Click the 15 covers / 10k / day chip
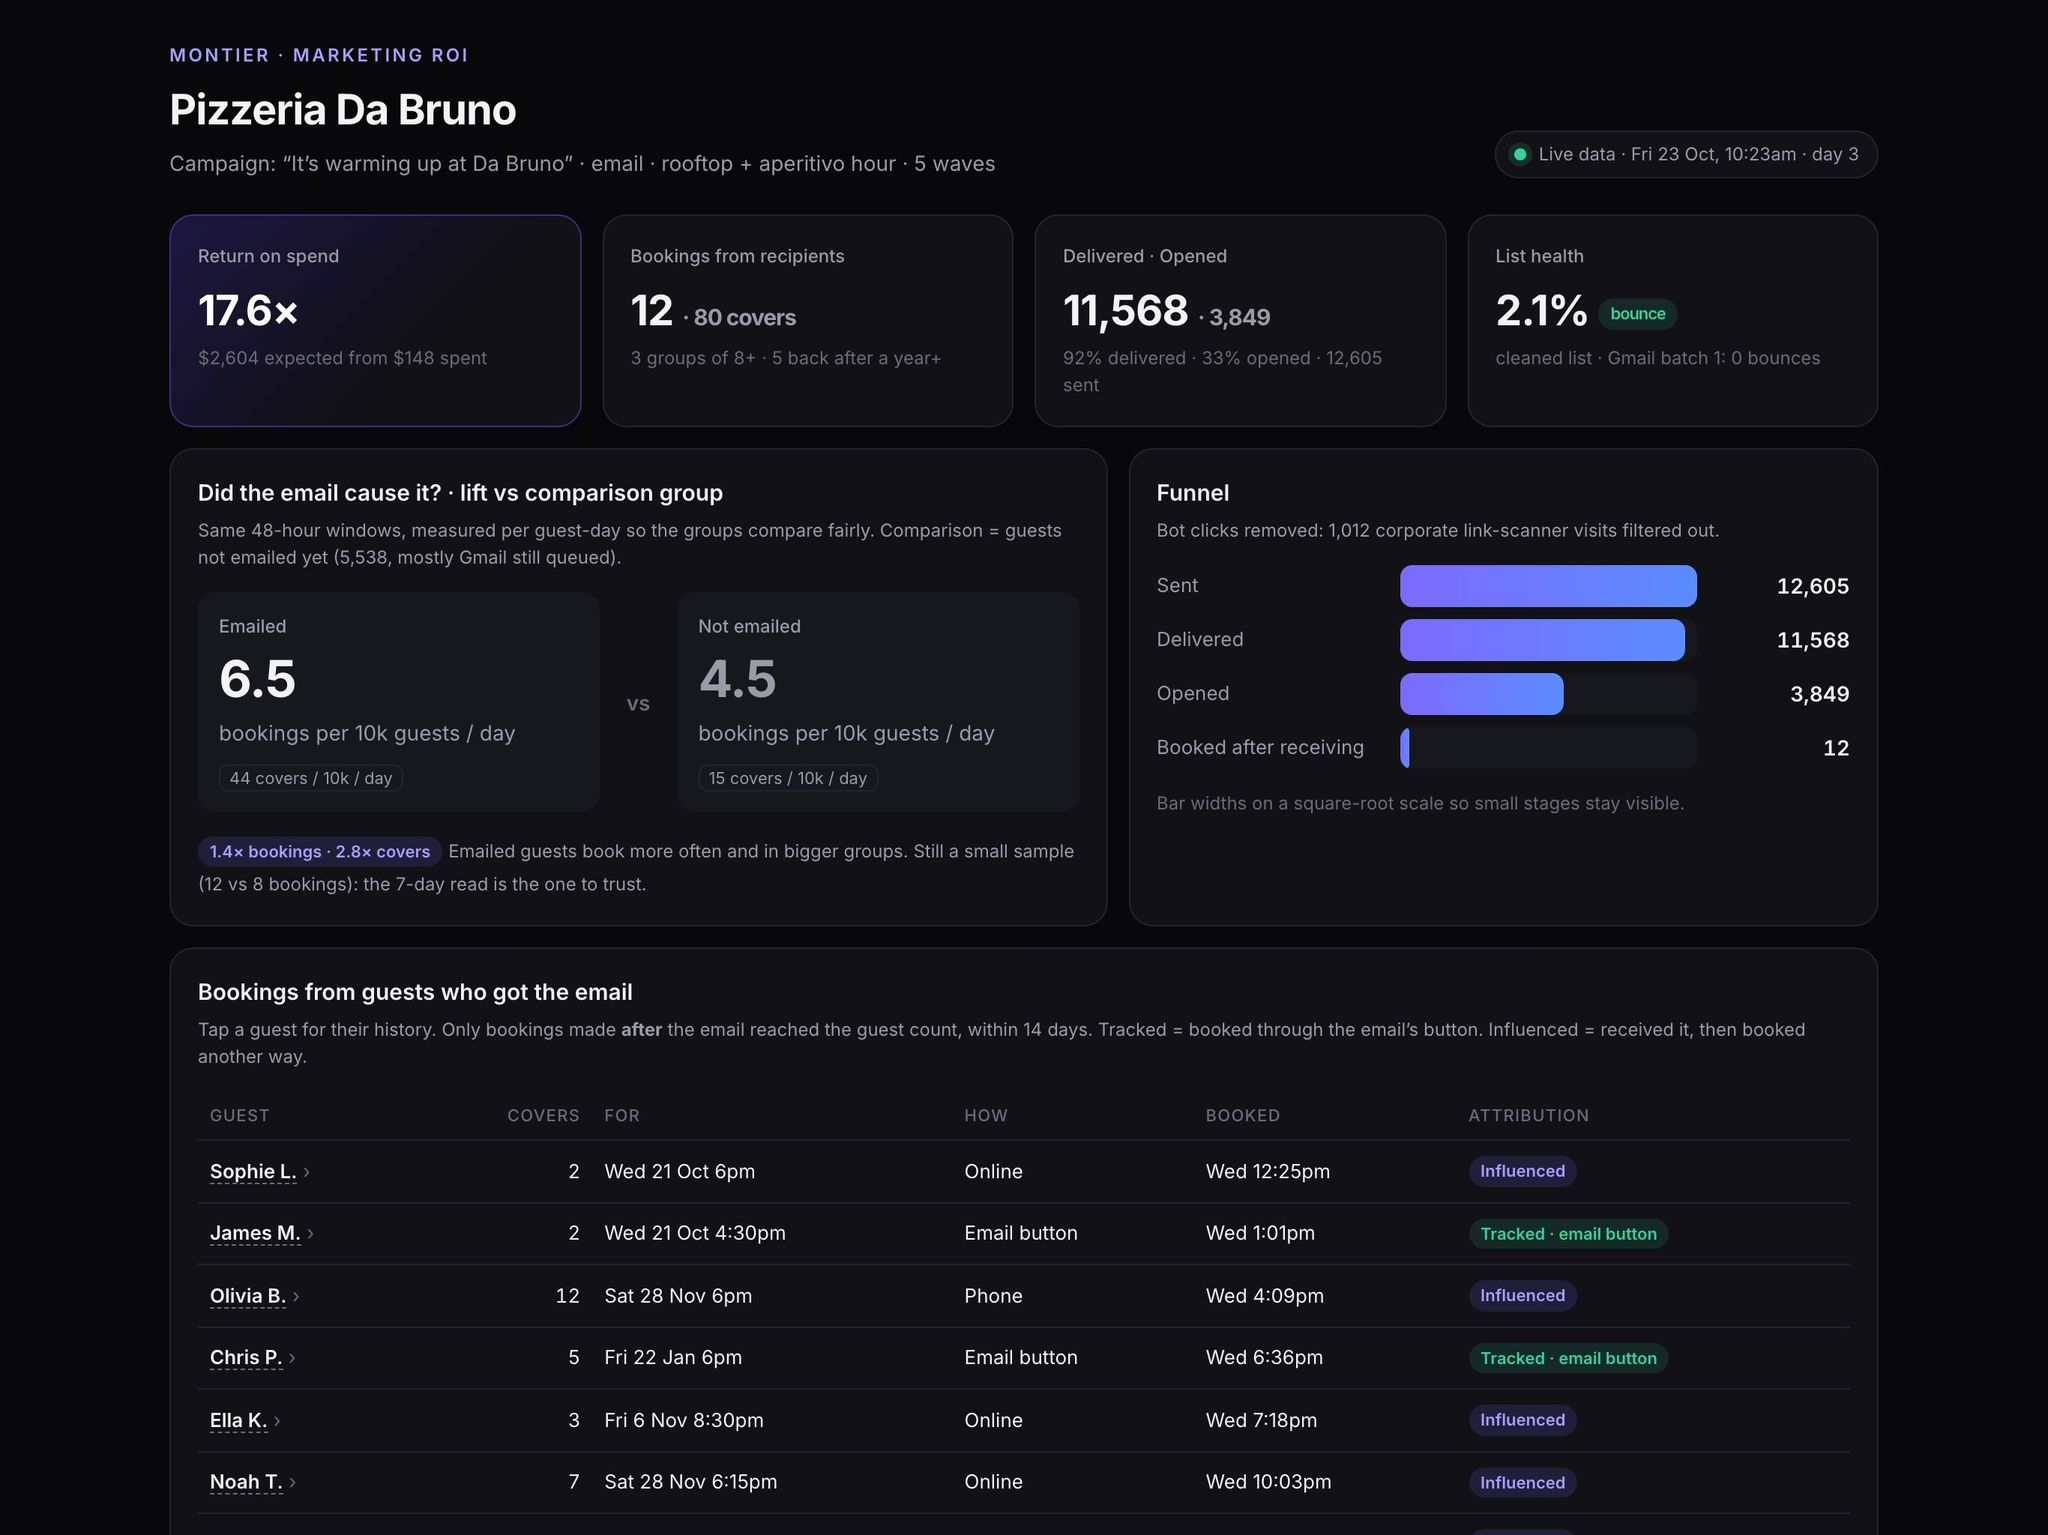 788,778
